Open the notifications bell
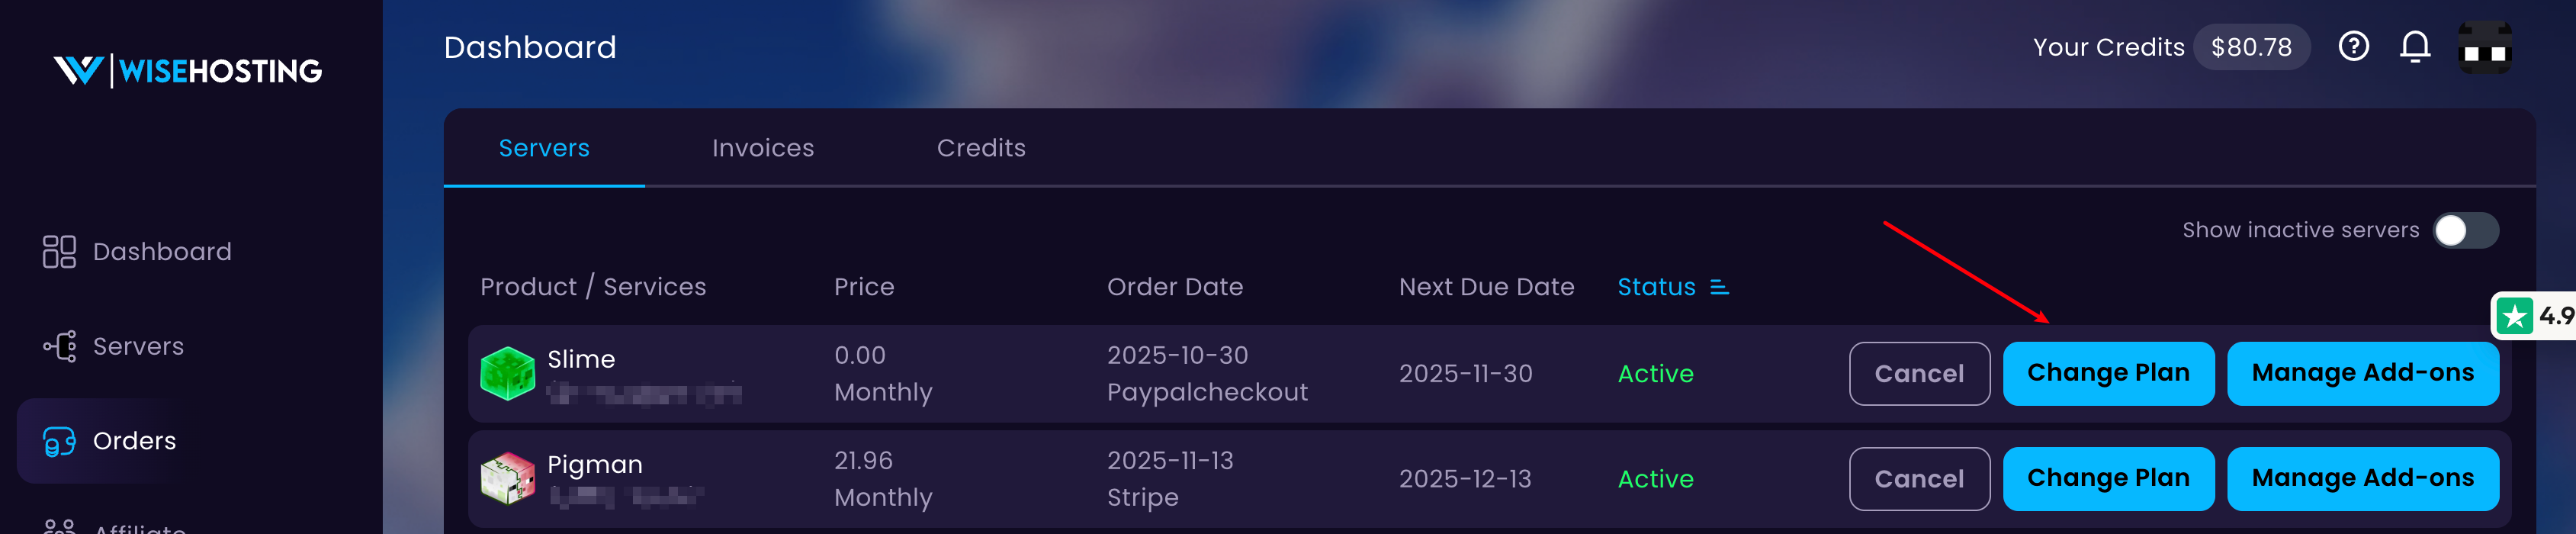The image size is (2576, 534). click(x=2415, y=47)
